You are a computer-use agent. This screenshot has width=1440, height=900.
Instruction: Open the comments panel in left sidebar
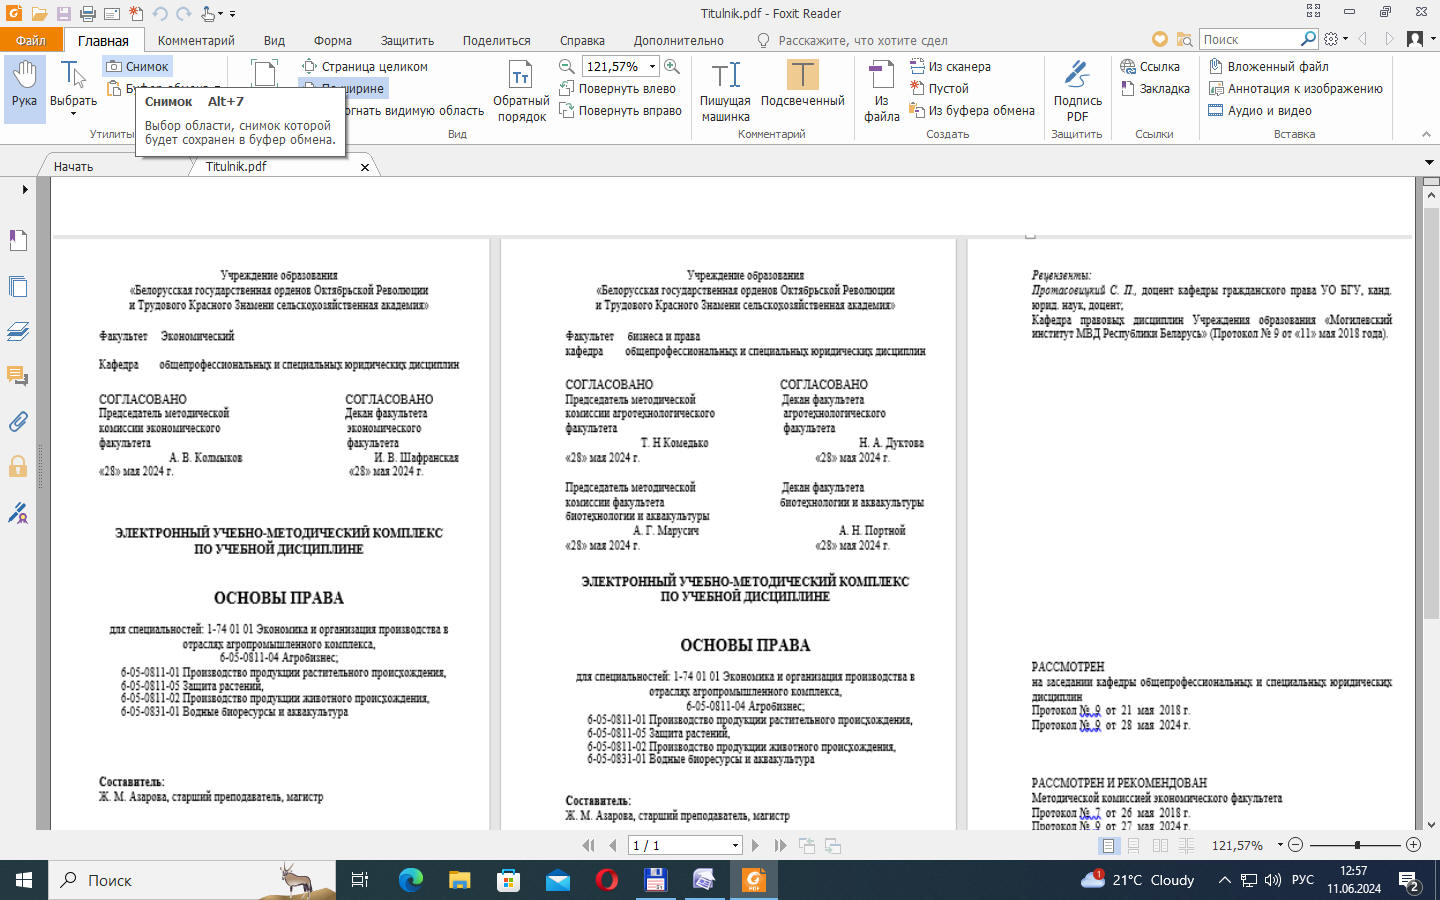coord(18,376)
